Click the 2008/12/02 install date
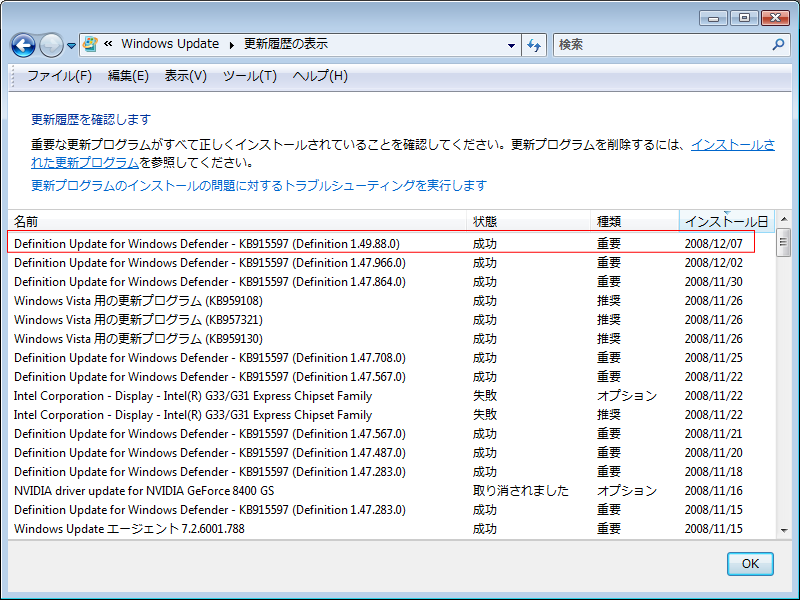The image size is (800, 600). (x=713, y=263)
